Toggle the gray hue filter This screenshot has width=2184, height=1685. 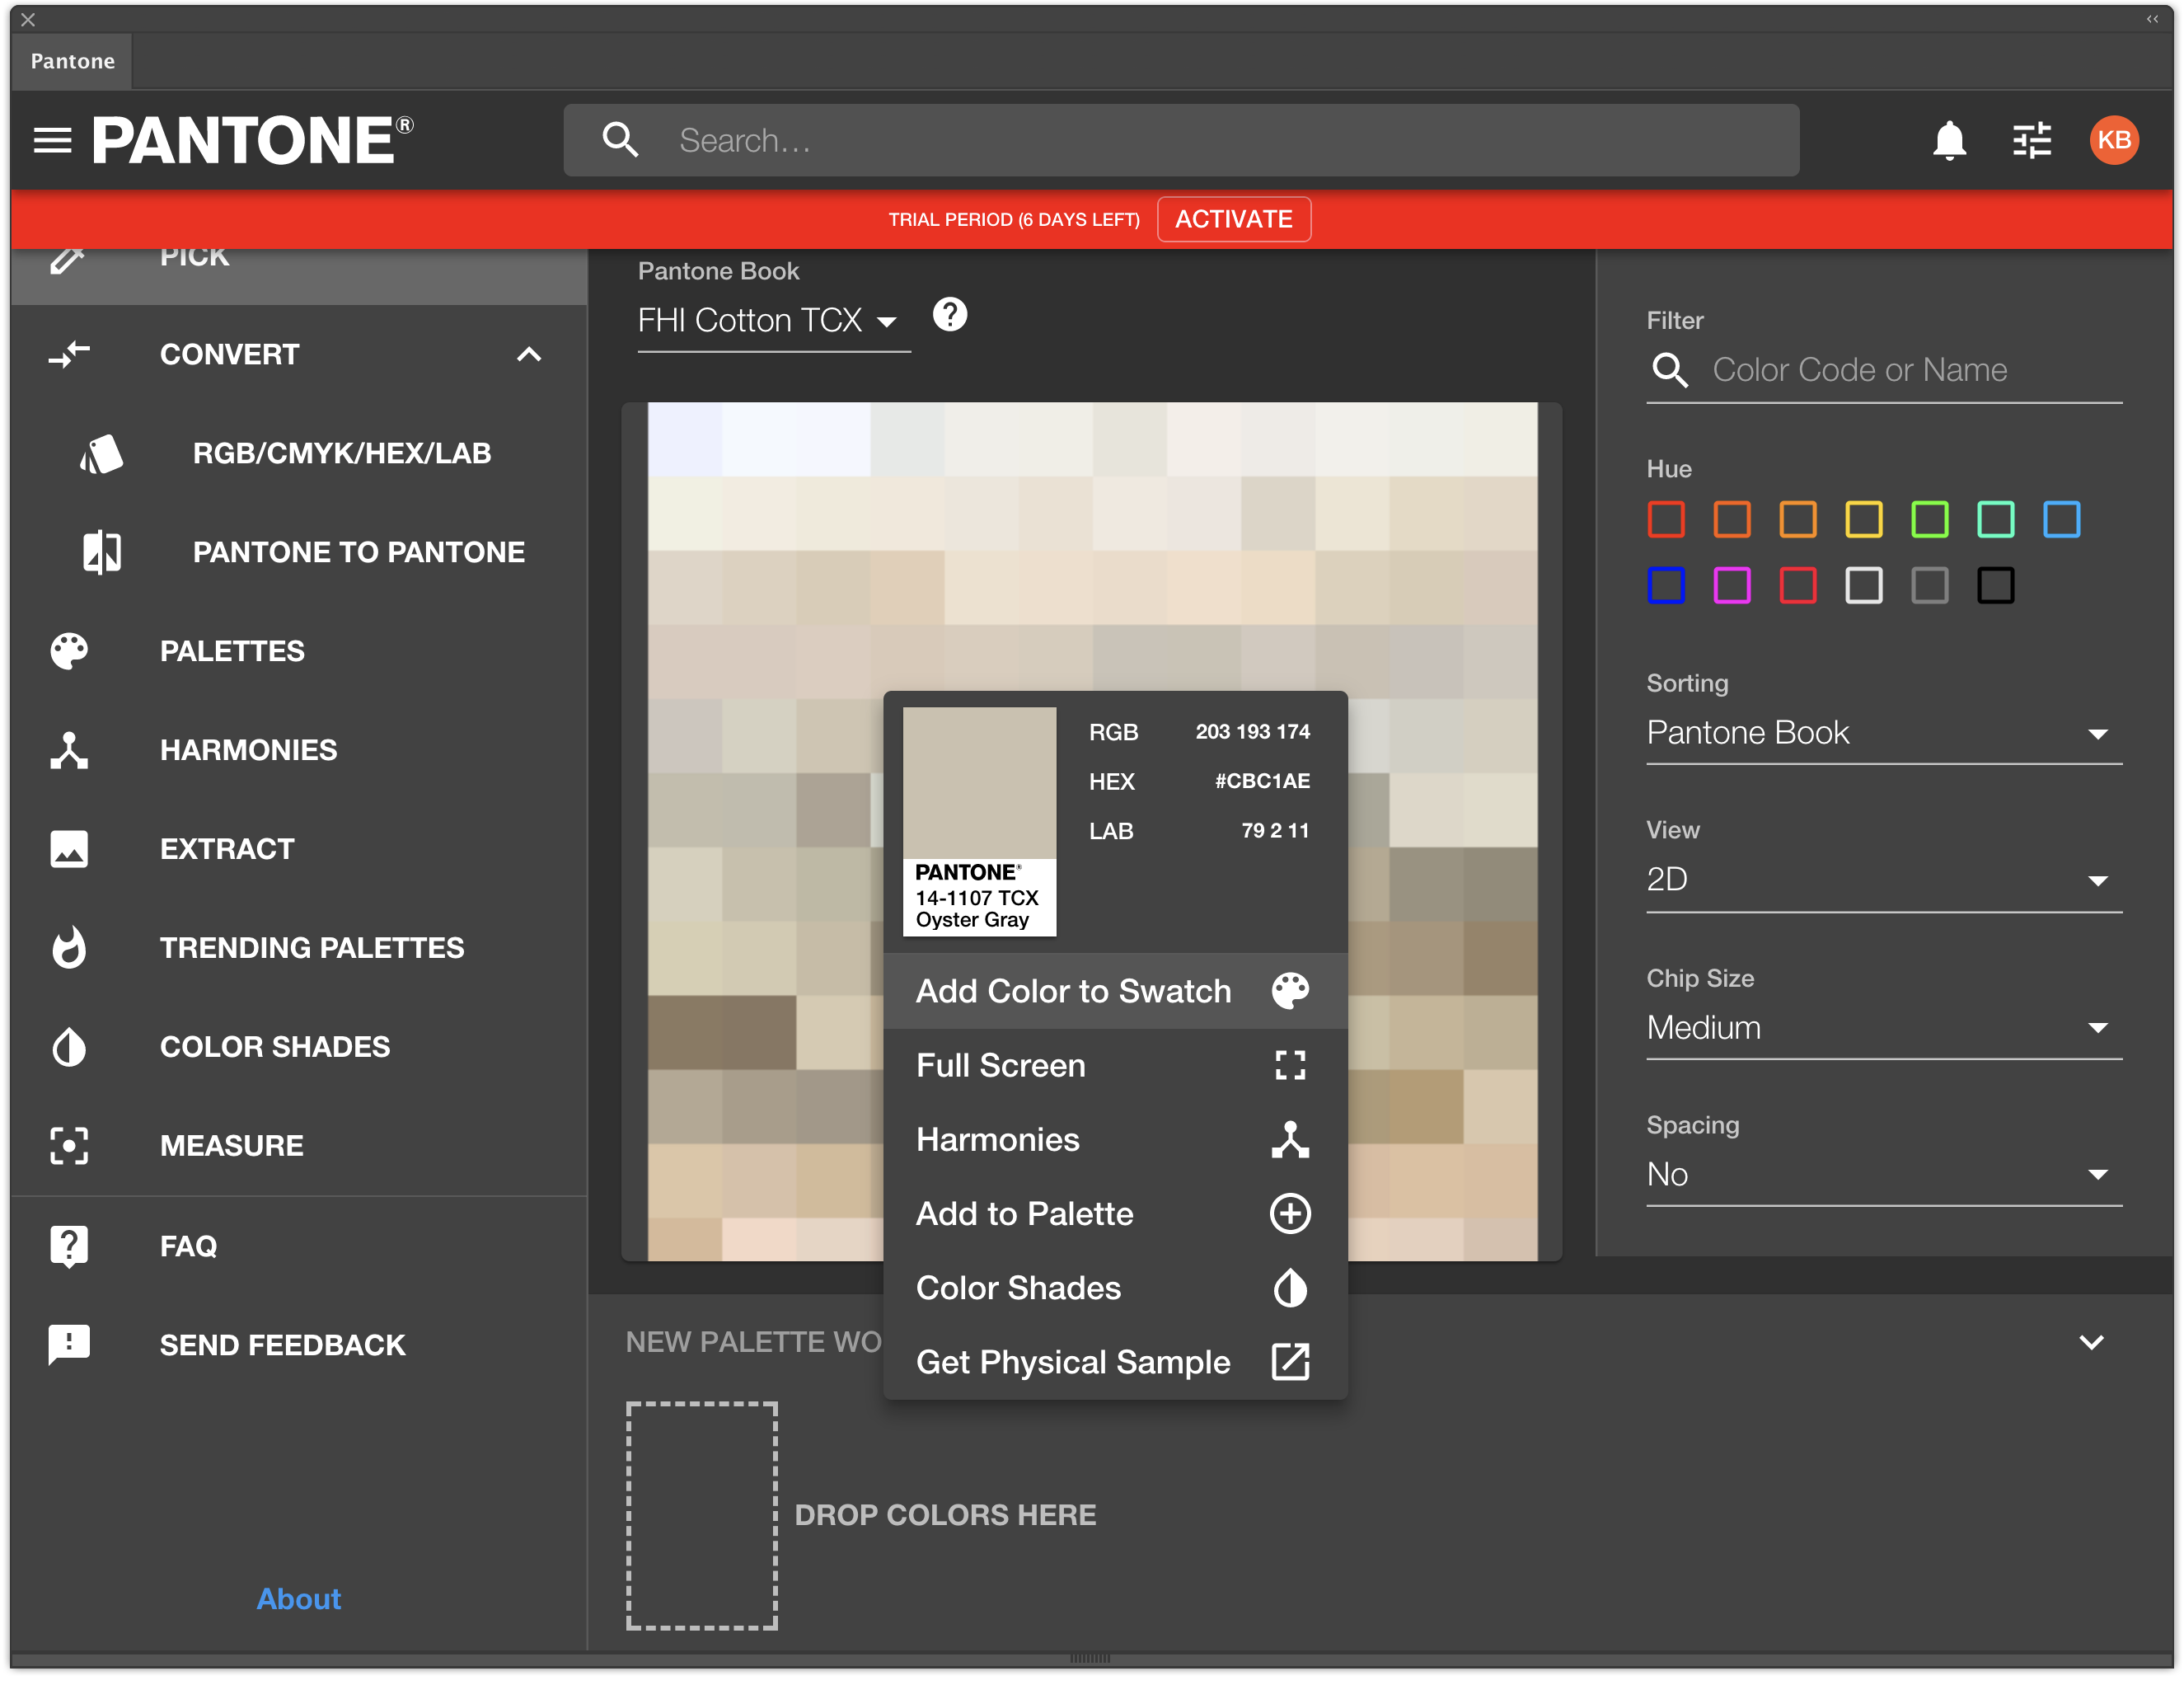click(1929, 586)
